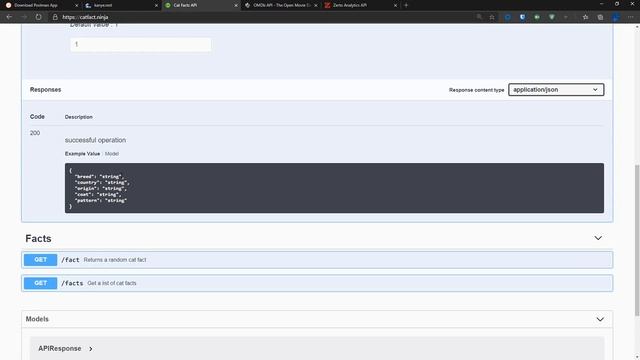
Task: Expand the GET /facts endpoint row
Action: pos(317,283)
